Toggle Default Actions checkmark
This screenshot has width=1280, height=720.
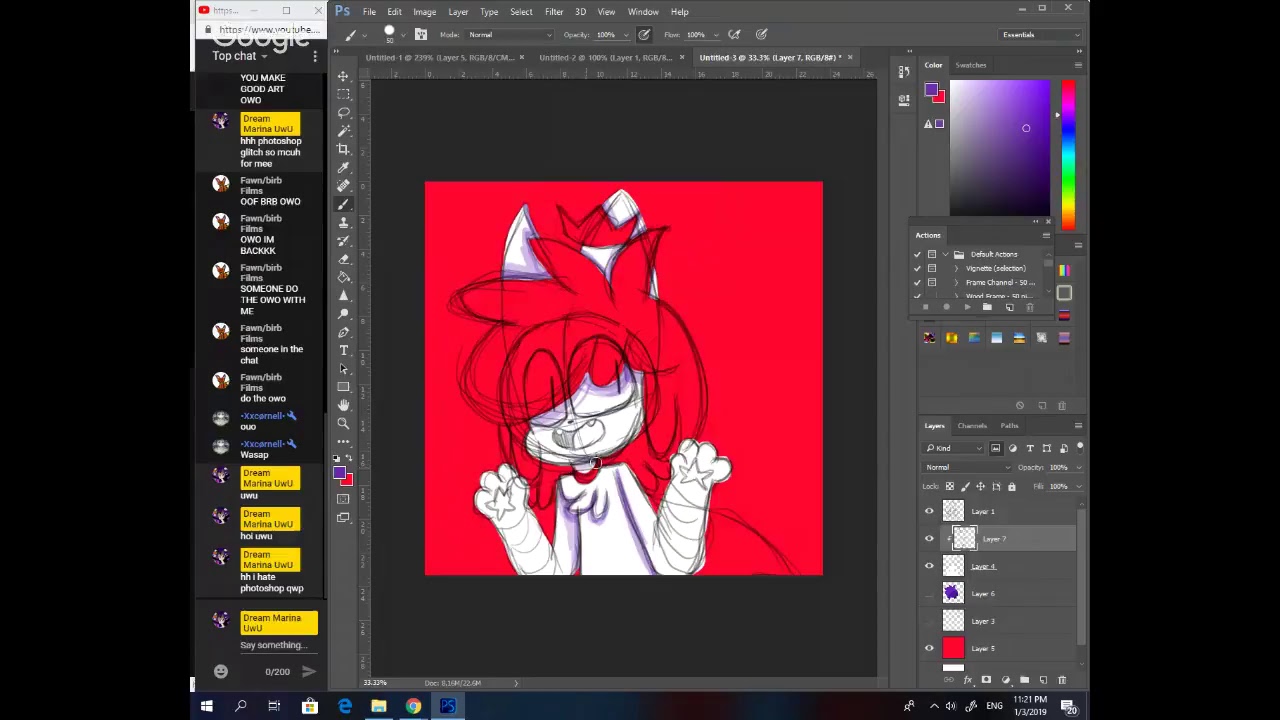(x=917, y=254)
